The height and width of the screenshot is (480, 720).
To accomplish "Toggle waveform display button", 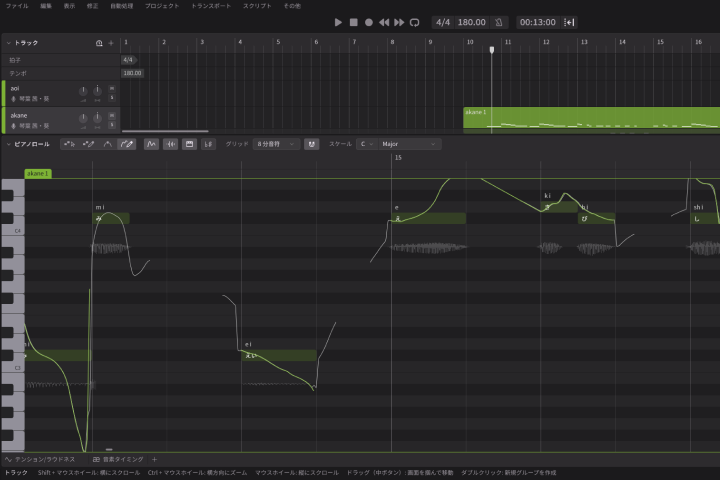I will tap(170, 144).
